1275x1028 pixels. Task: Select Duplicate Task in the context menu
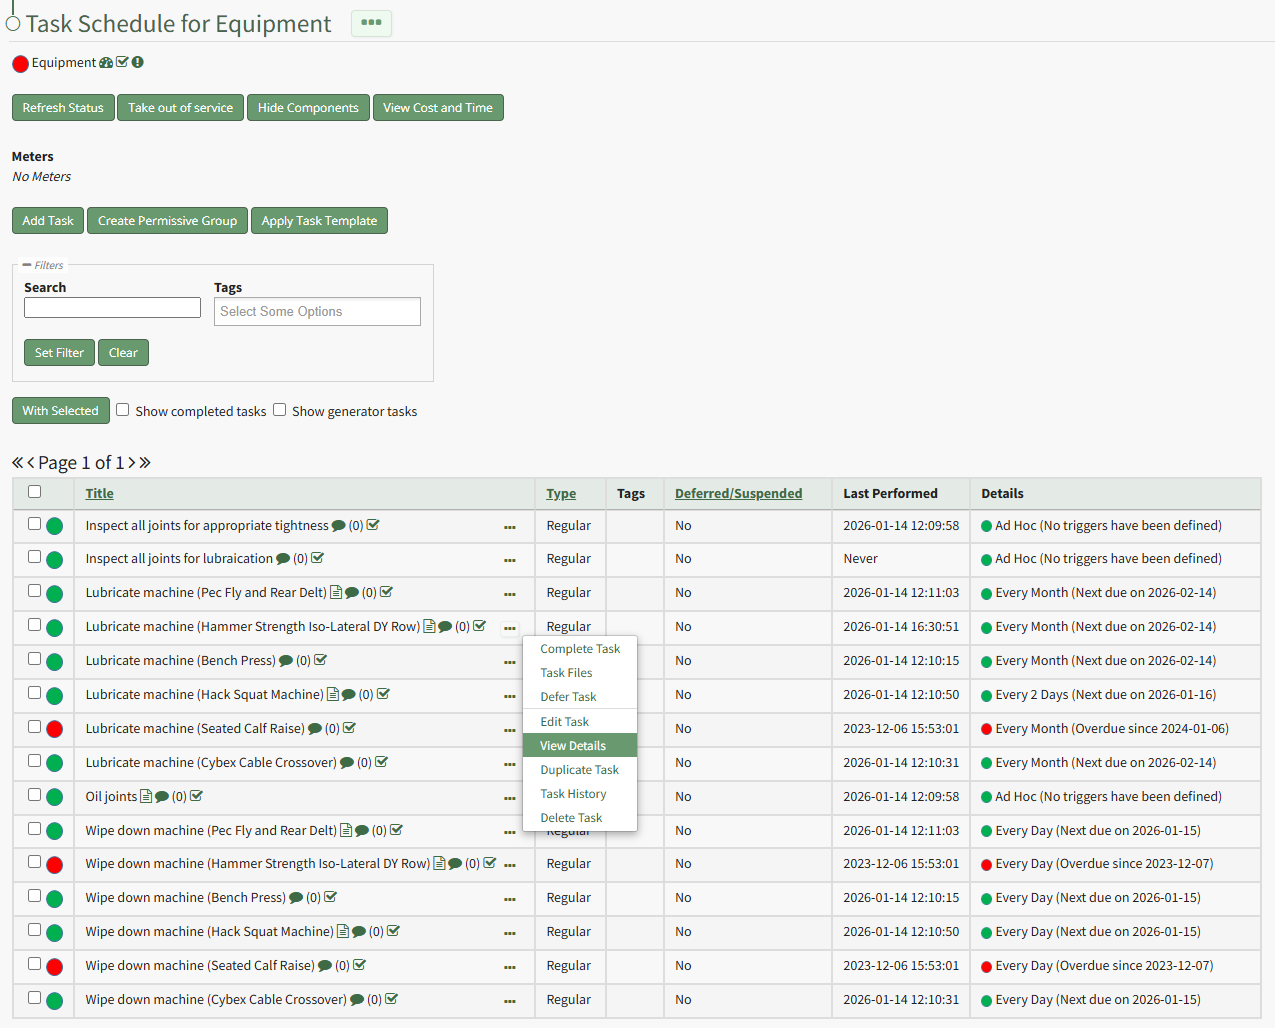[579, 770]
